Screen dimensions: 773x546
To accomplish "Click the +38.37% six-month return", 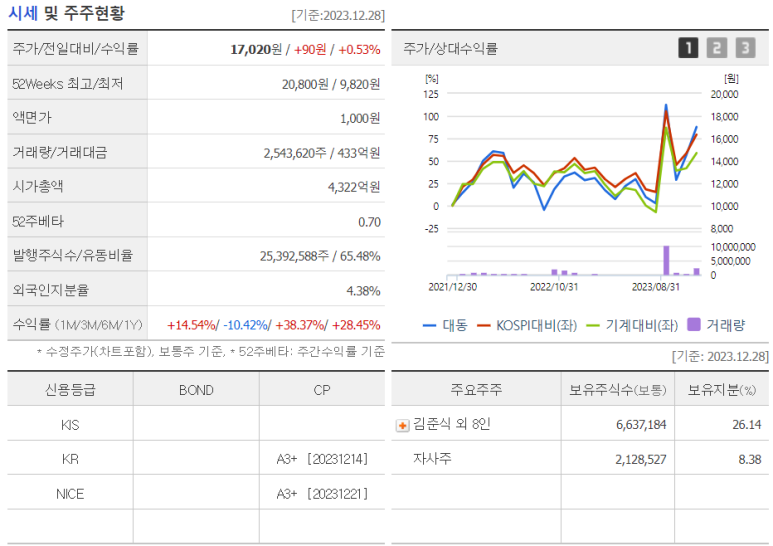I will click(x=299, y=325).
